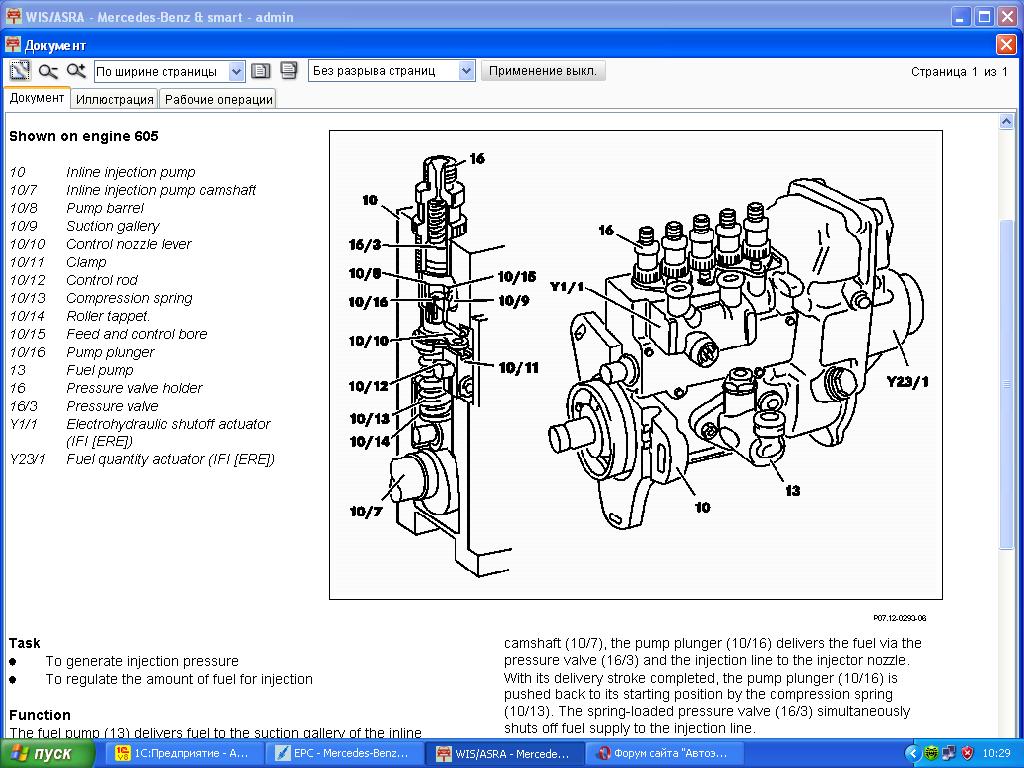Click the 'Feed and control bore' legend entry
Viewport: 1024px width, 768px height.
pyautogui.click(x=136, y=334)
